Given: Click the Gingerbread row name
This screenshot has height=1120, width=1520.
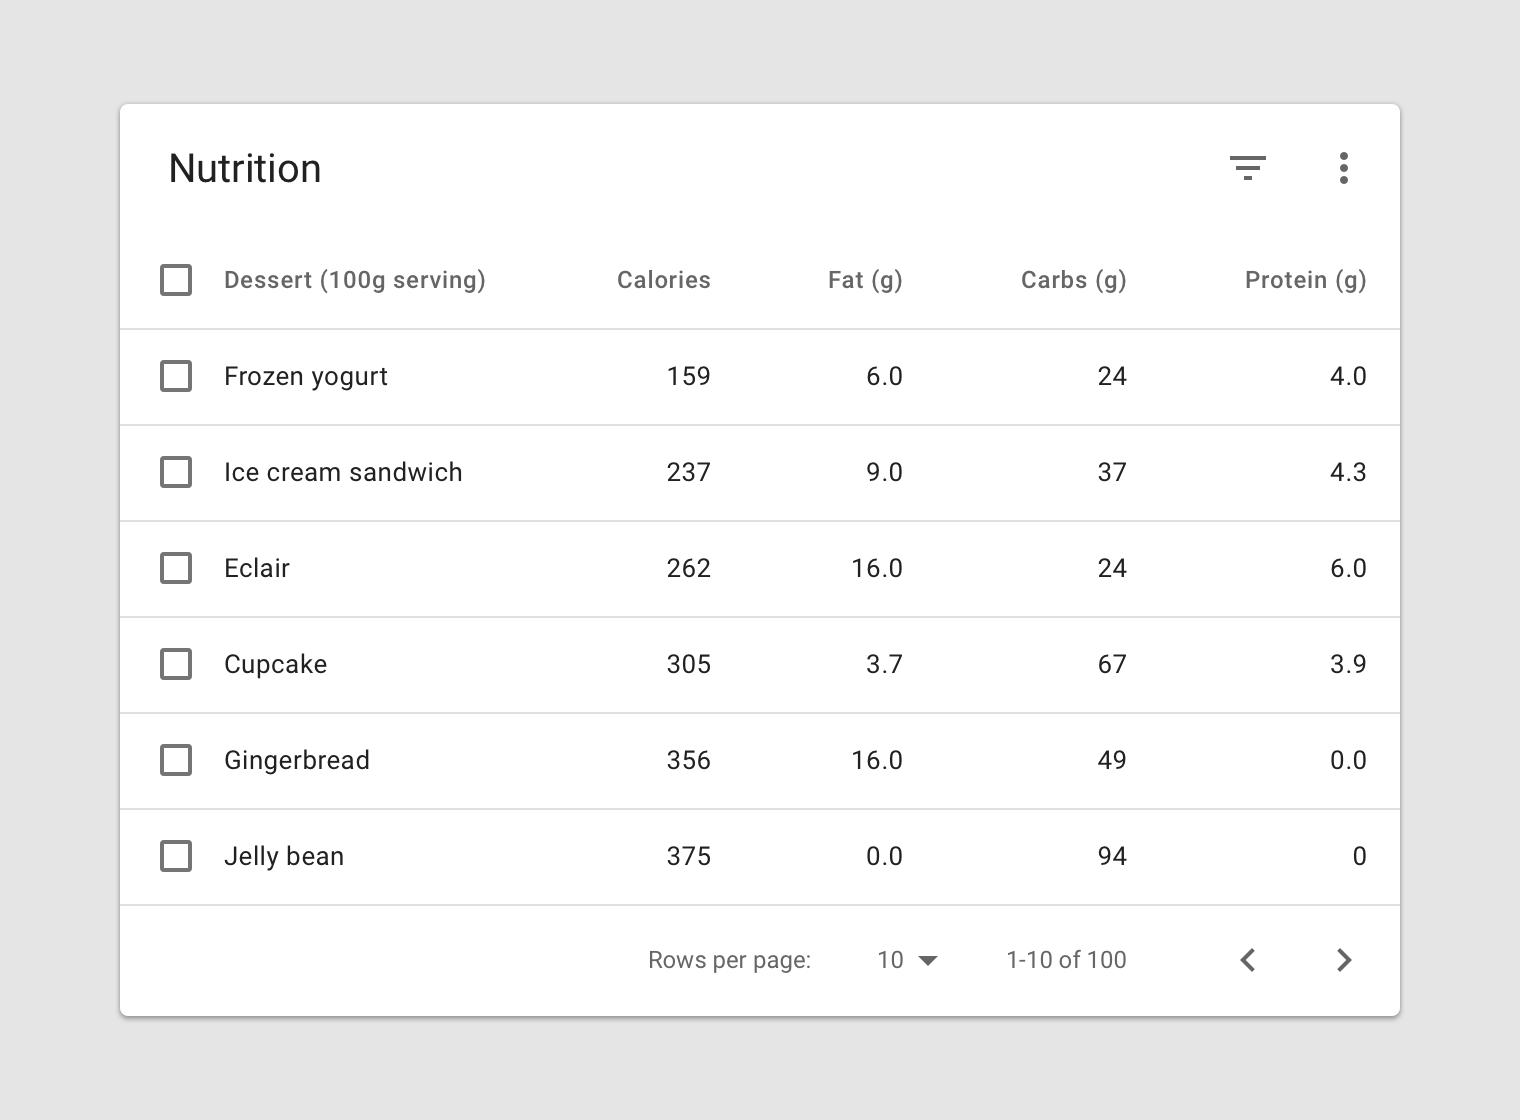Looking at the screenshot, I should pyautogui.click(x=296, y=760).
